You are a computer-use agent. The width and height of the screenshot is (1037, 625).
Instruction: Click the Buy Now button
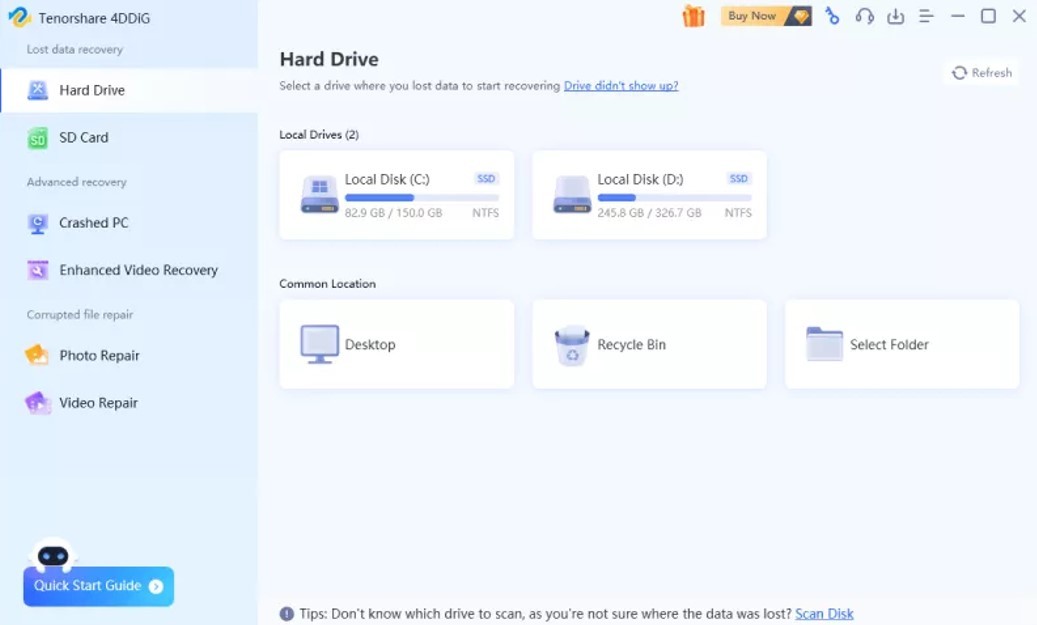point(765,16)
